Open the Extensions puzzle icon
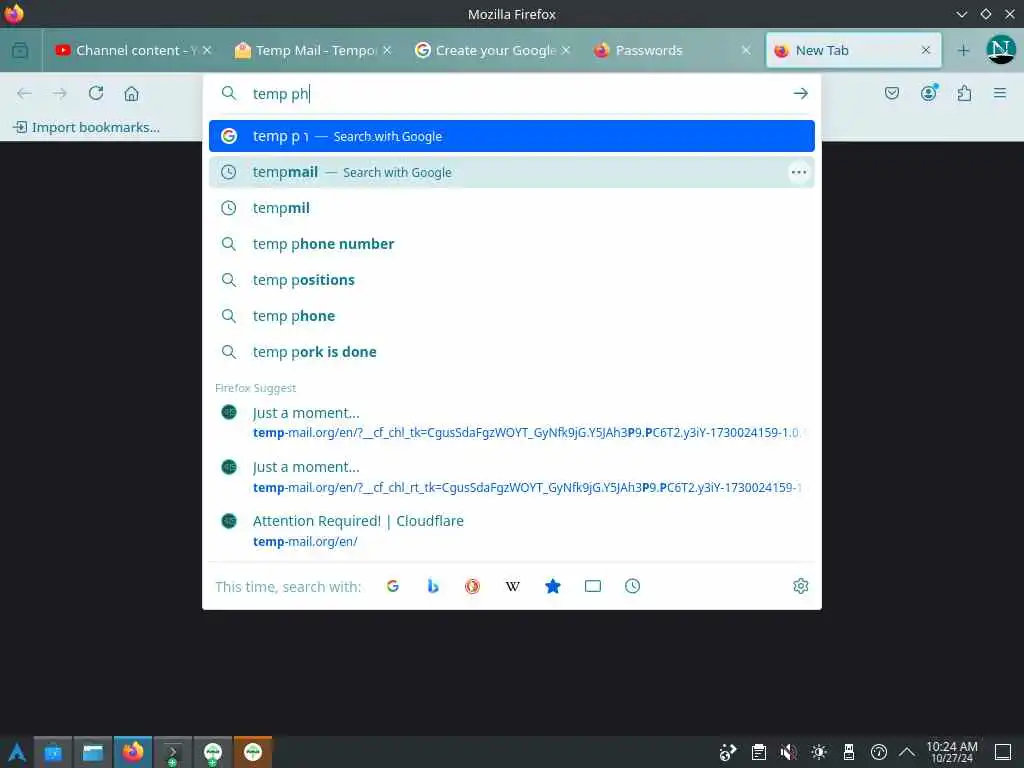 964,93
